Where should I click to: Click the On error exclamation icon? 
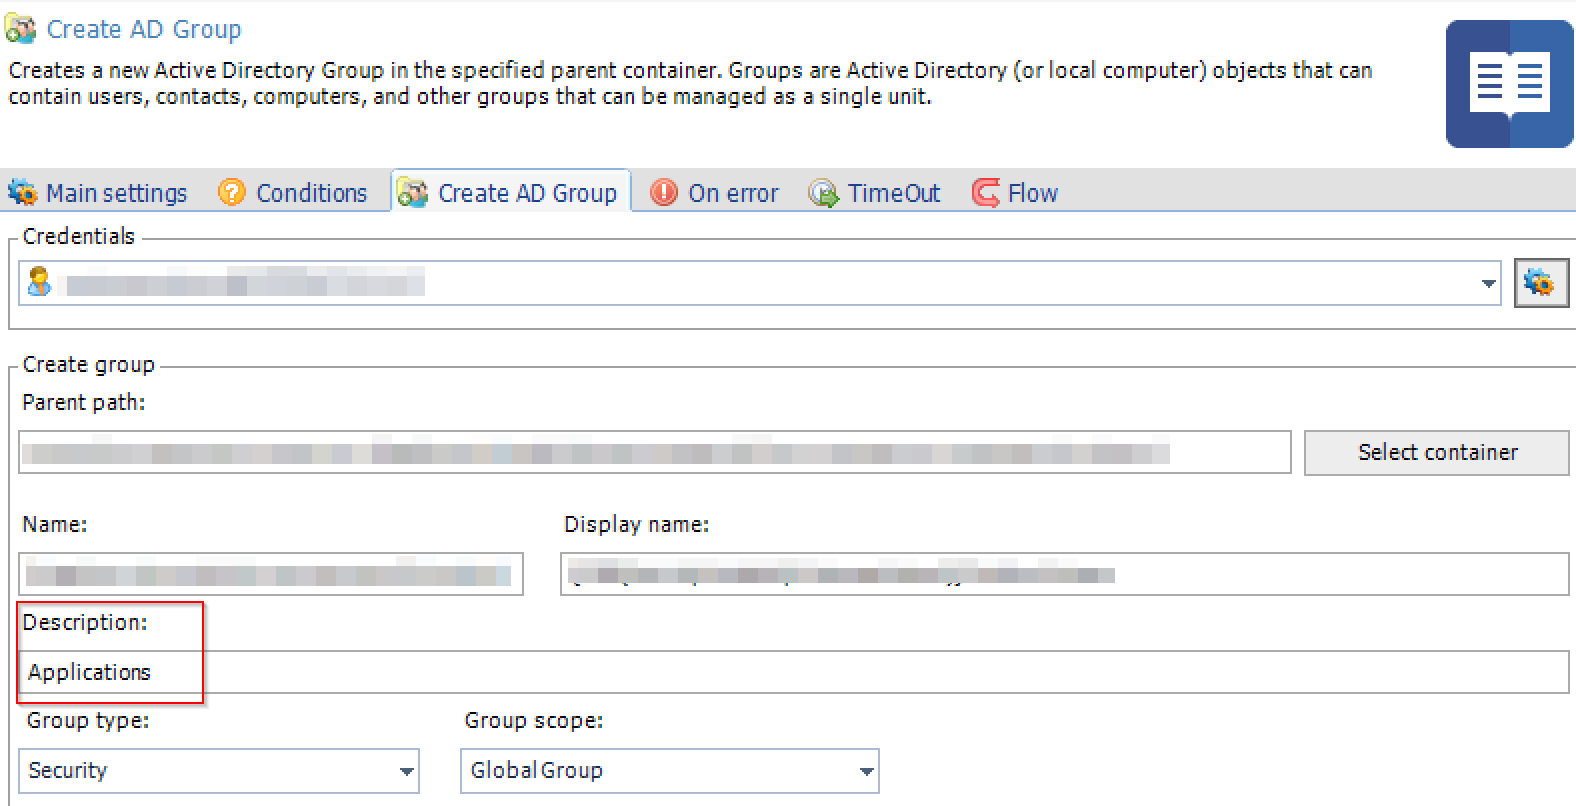[663, 192]
